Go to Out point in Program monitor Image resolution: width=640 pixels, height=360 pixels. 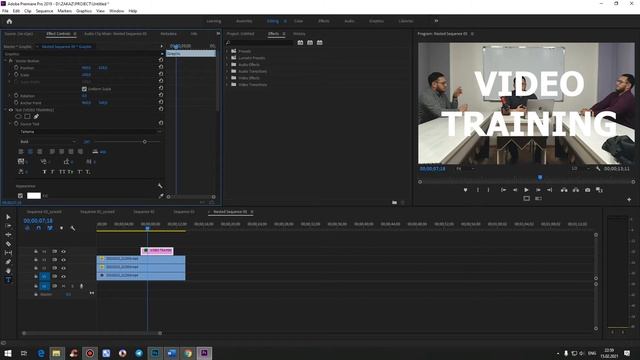click(x=549, y=190)
